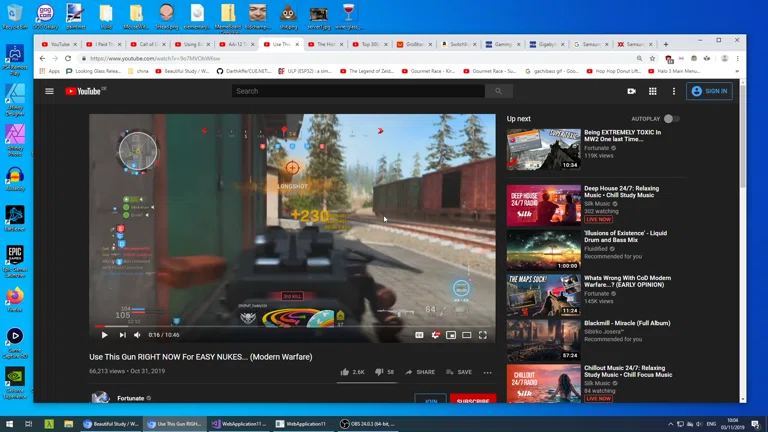This screenshot has width=768, height=432.
Task: Click the Fortunate channel avatar
Action: pyautogui.click(x=100, y=397)
